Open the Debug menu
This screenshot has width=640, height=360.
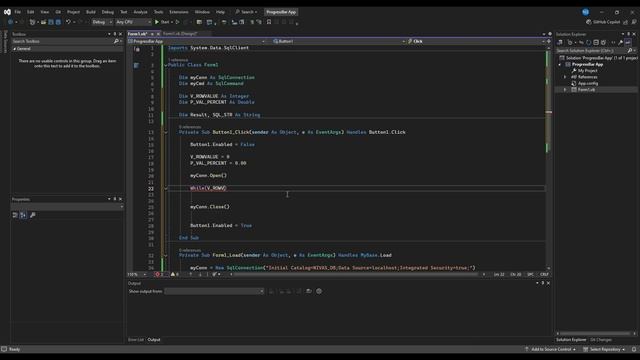point(108,12)
